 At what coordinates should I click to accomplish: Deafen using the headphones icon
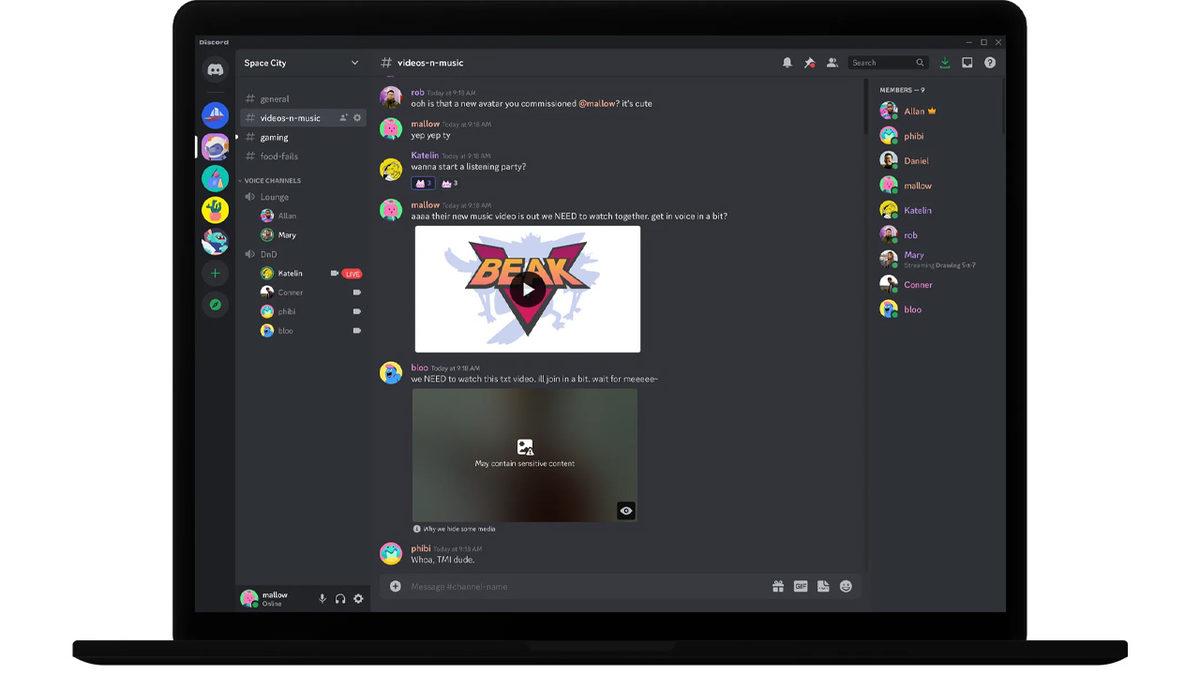coord(340,598)
